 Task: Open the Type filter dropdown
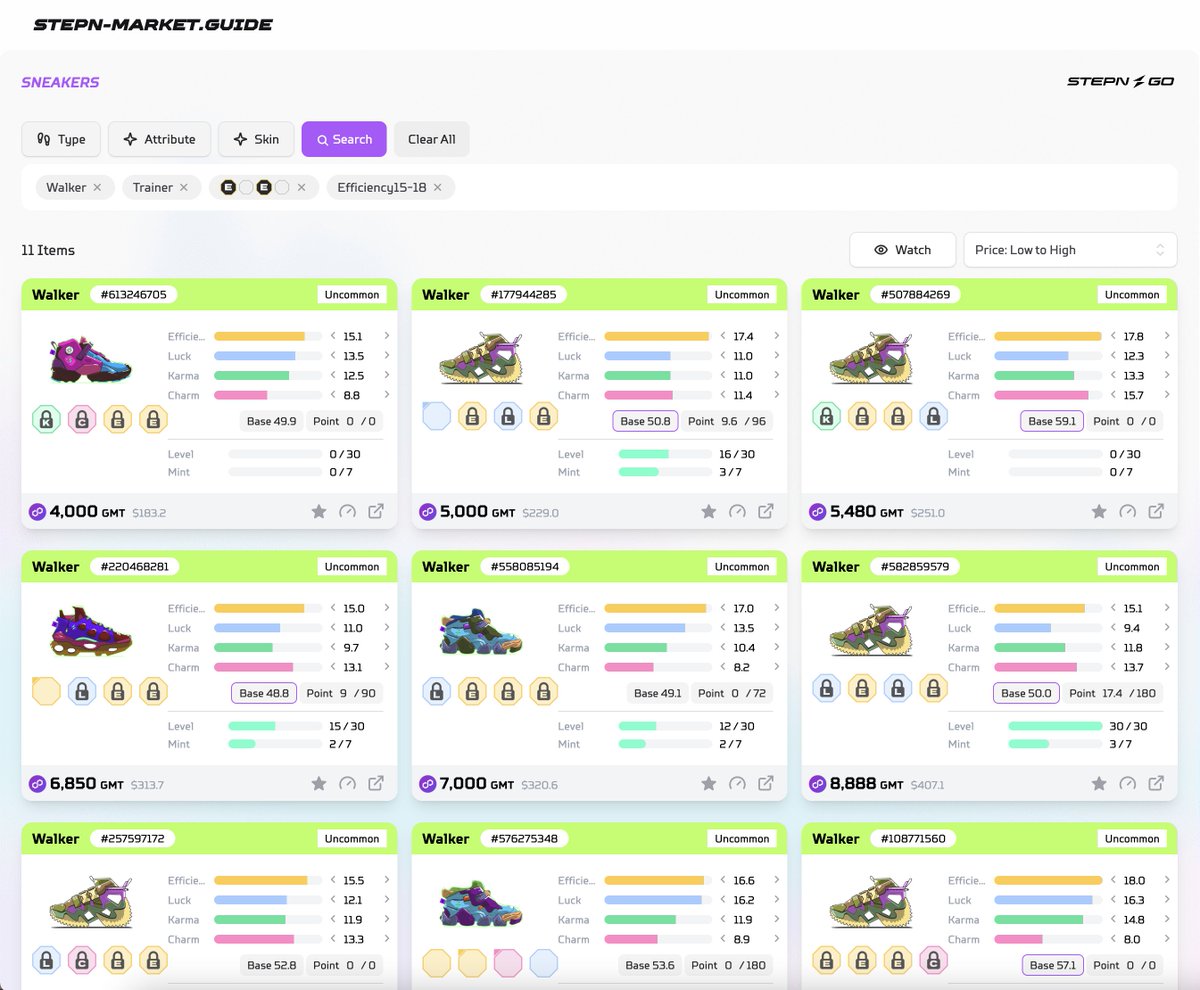(61, 139)
